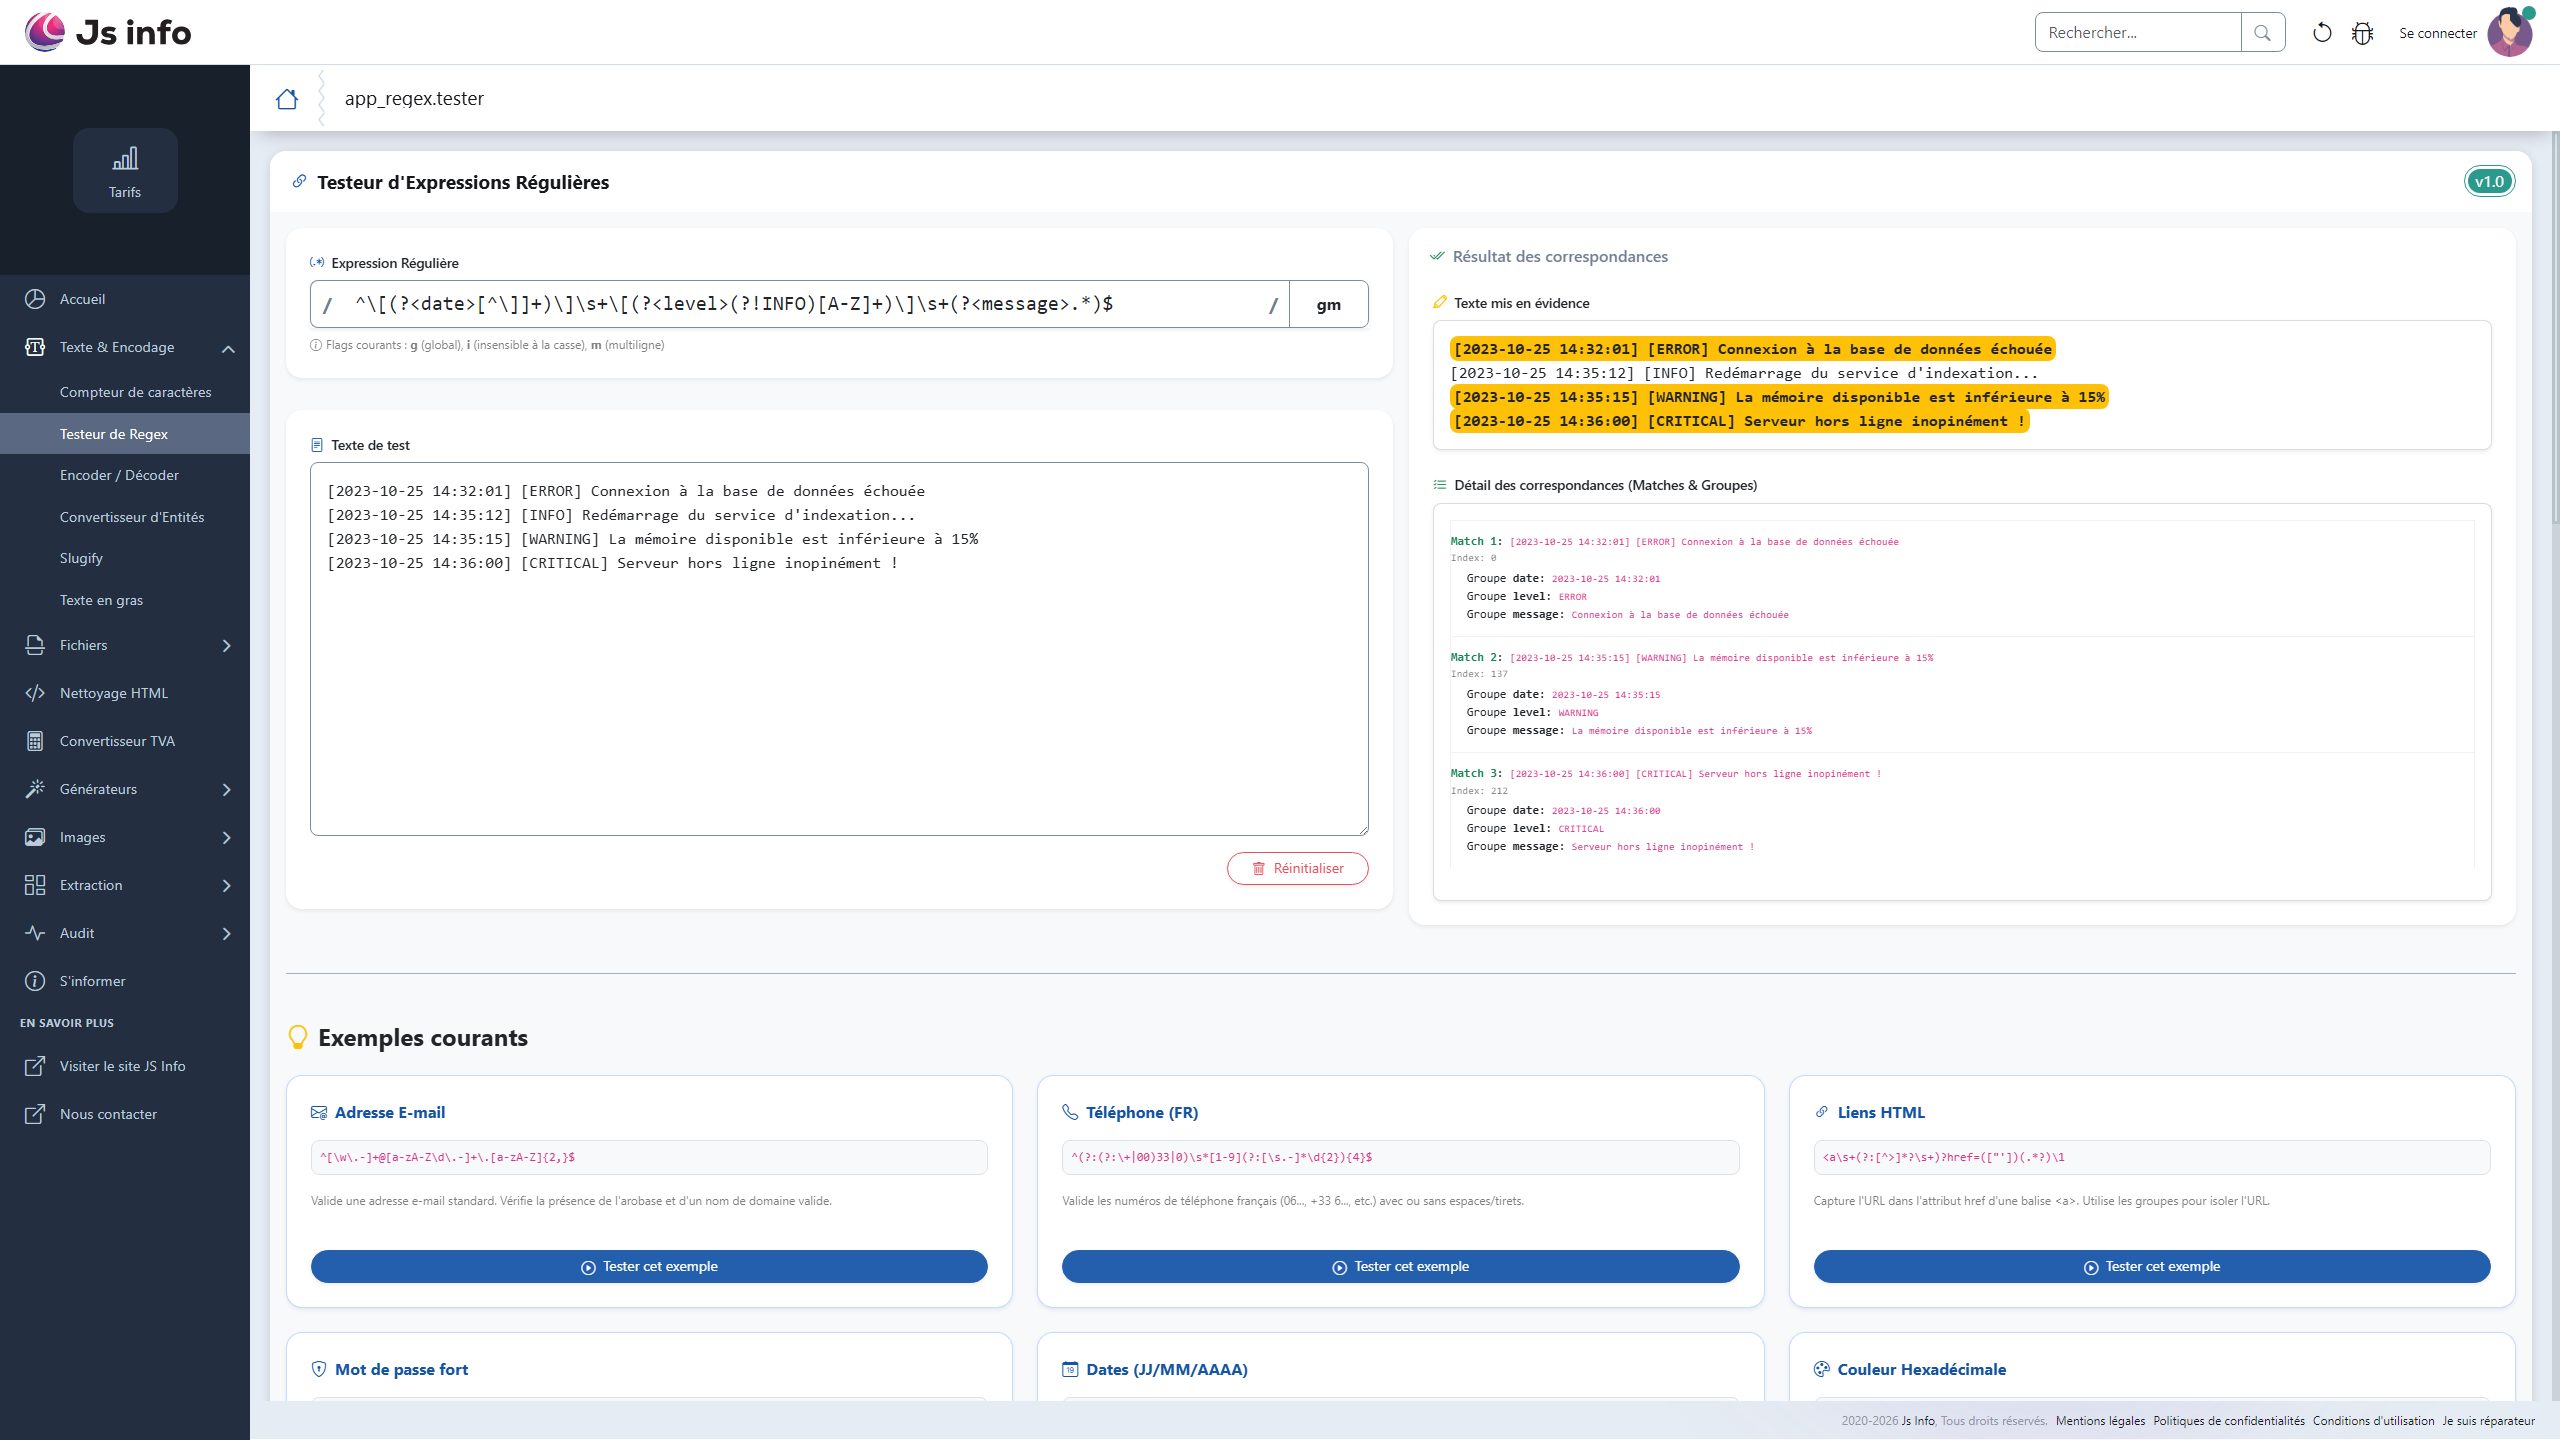Click the Nettoyage HTML code icon
The image size is (2560, 1440).
35,693
